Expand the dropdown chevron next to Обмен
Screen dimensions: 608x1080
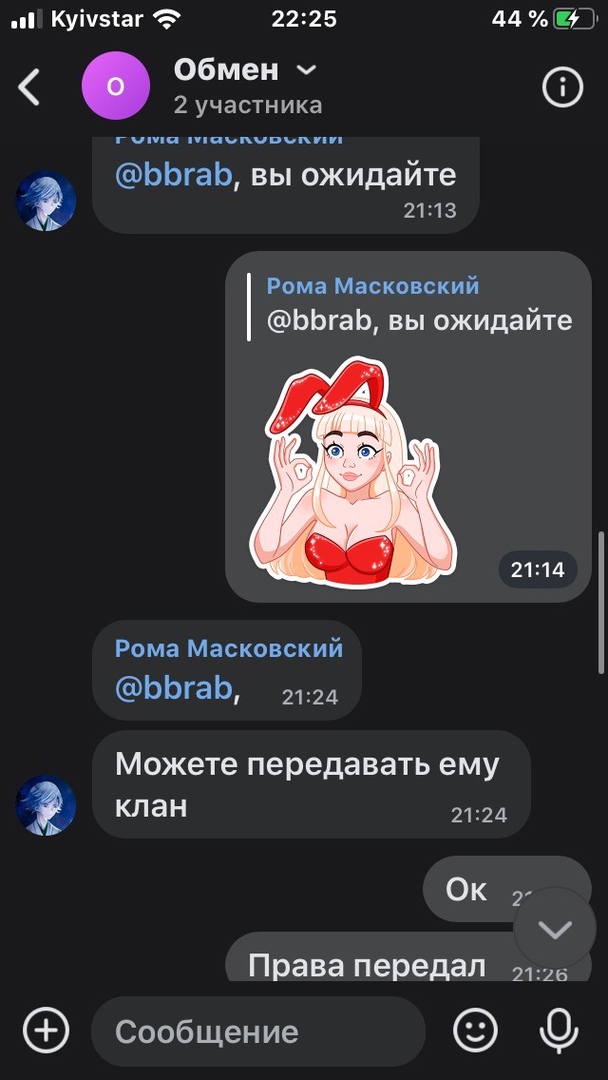[306, 70]
